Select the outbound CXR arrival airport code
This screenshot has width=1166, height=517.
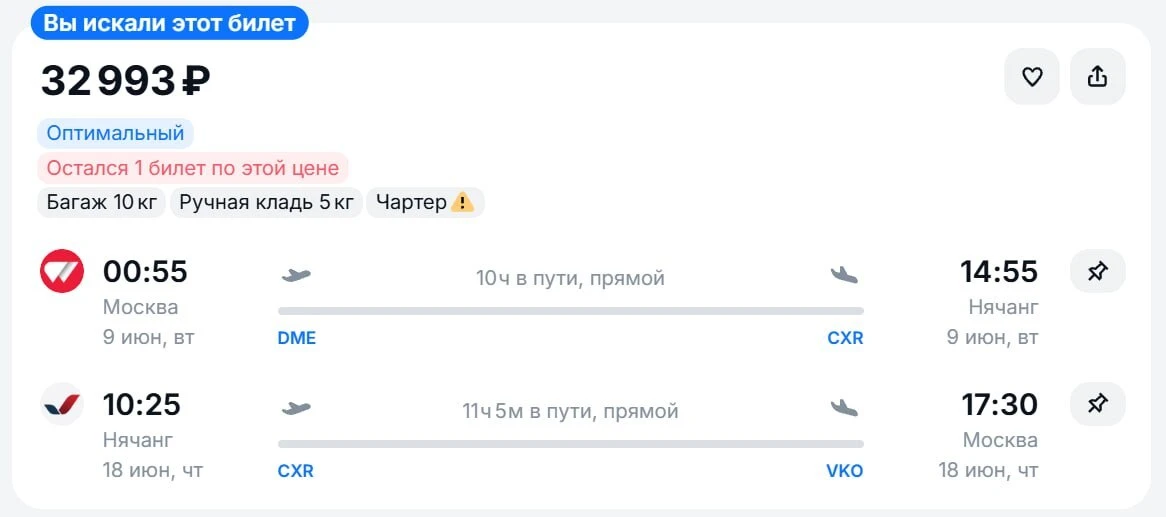pos(845,338)
